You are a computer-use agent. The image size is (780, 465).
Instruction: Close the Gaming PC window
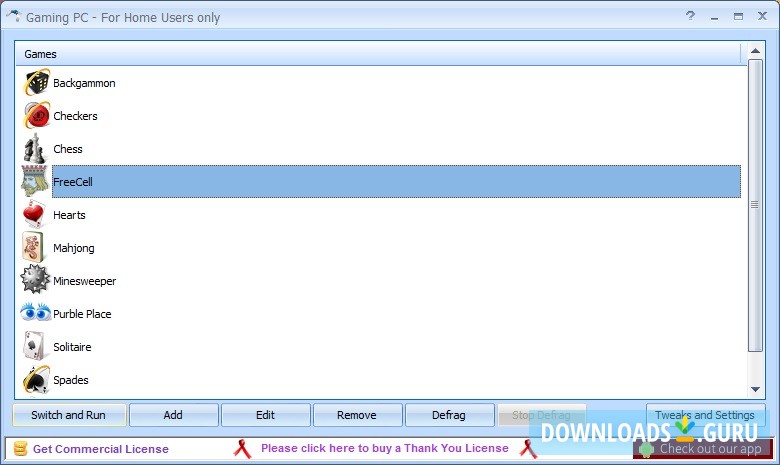[x=762, y=16]
